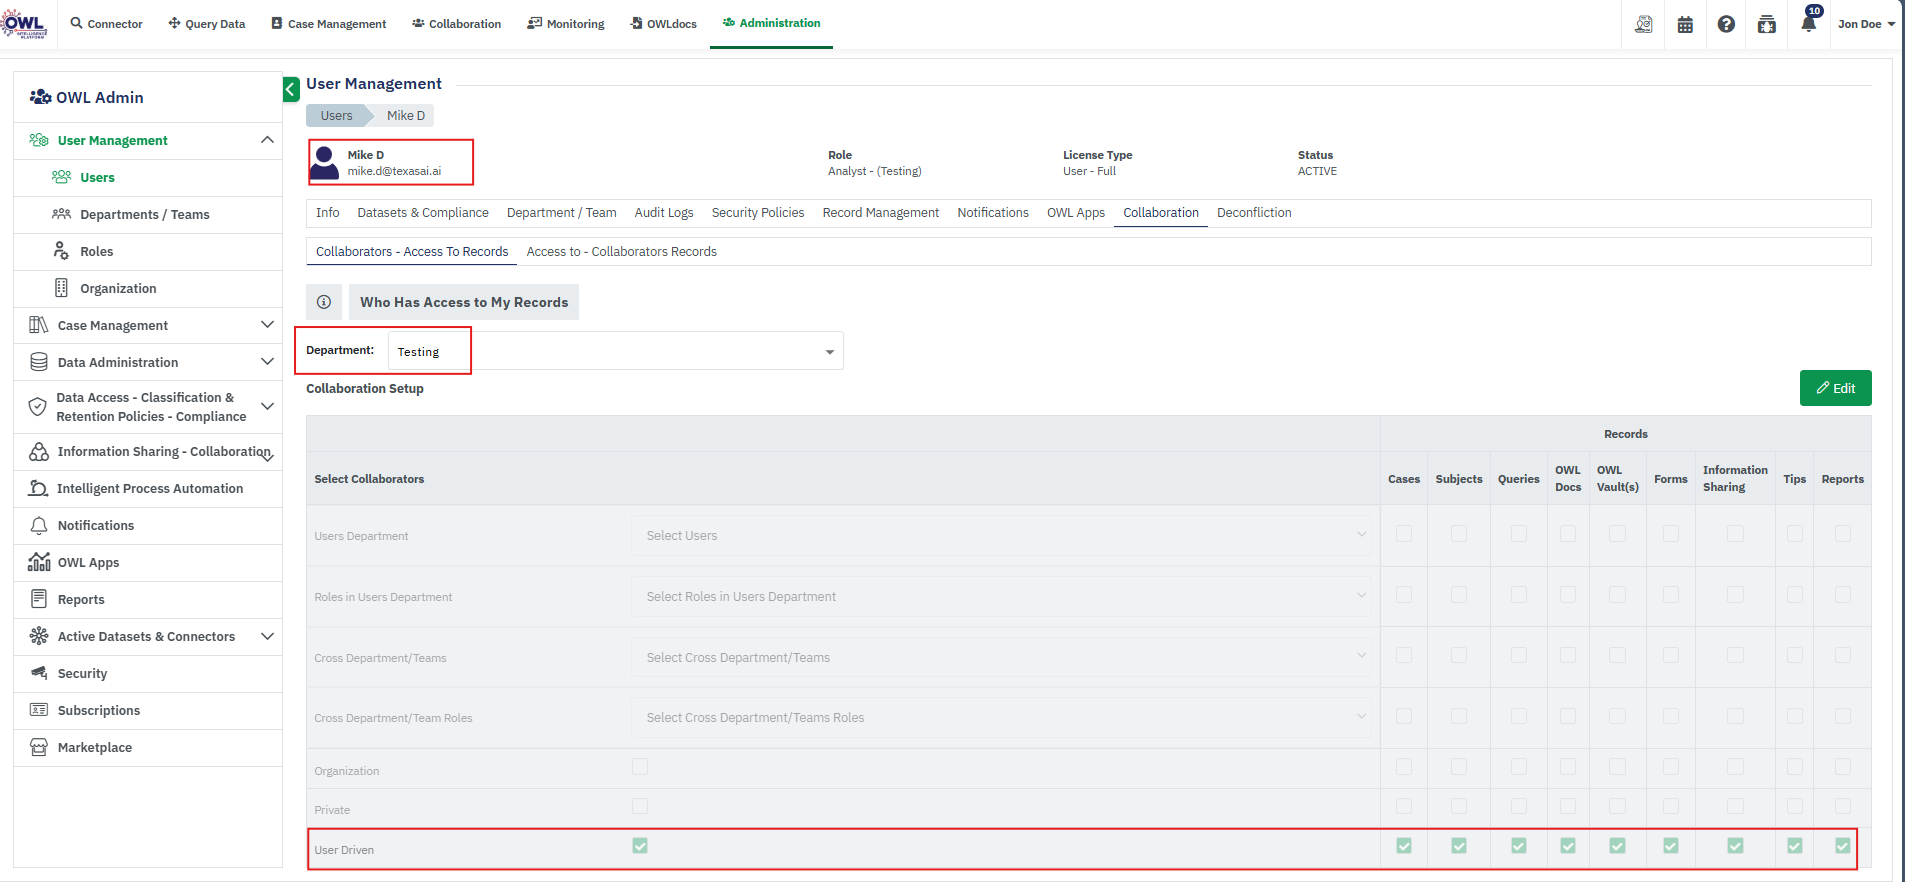Open Departments / Teams in sidebar
Viewport: 1905px width, 882px height.
click(x=145, y=214)
